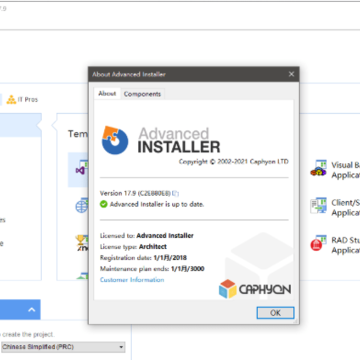Click 'Licensed to: Advanced Installer' text
This screenshot has width=360, height=360.
pos(147,236)
